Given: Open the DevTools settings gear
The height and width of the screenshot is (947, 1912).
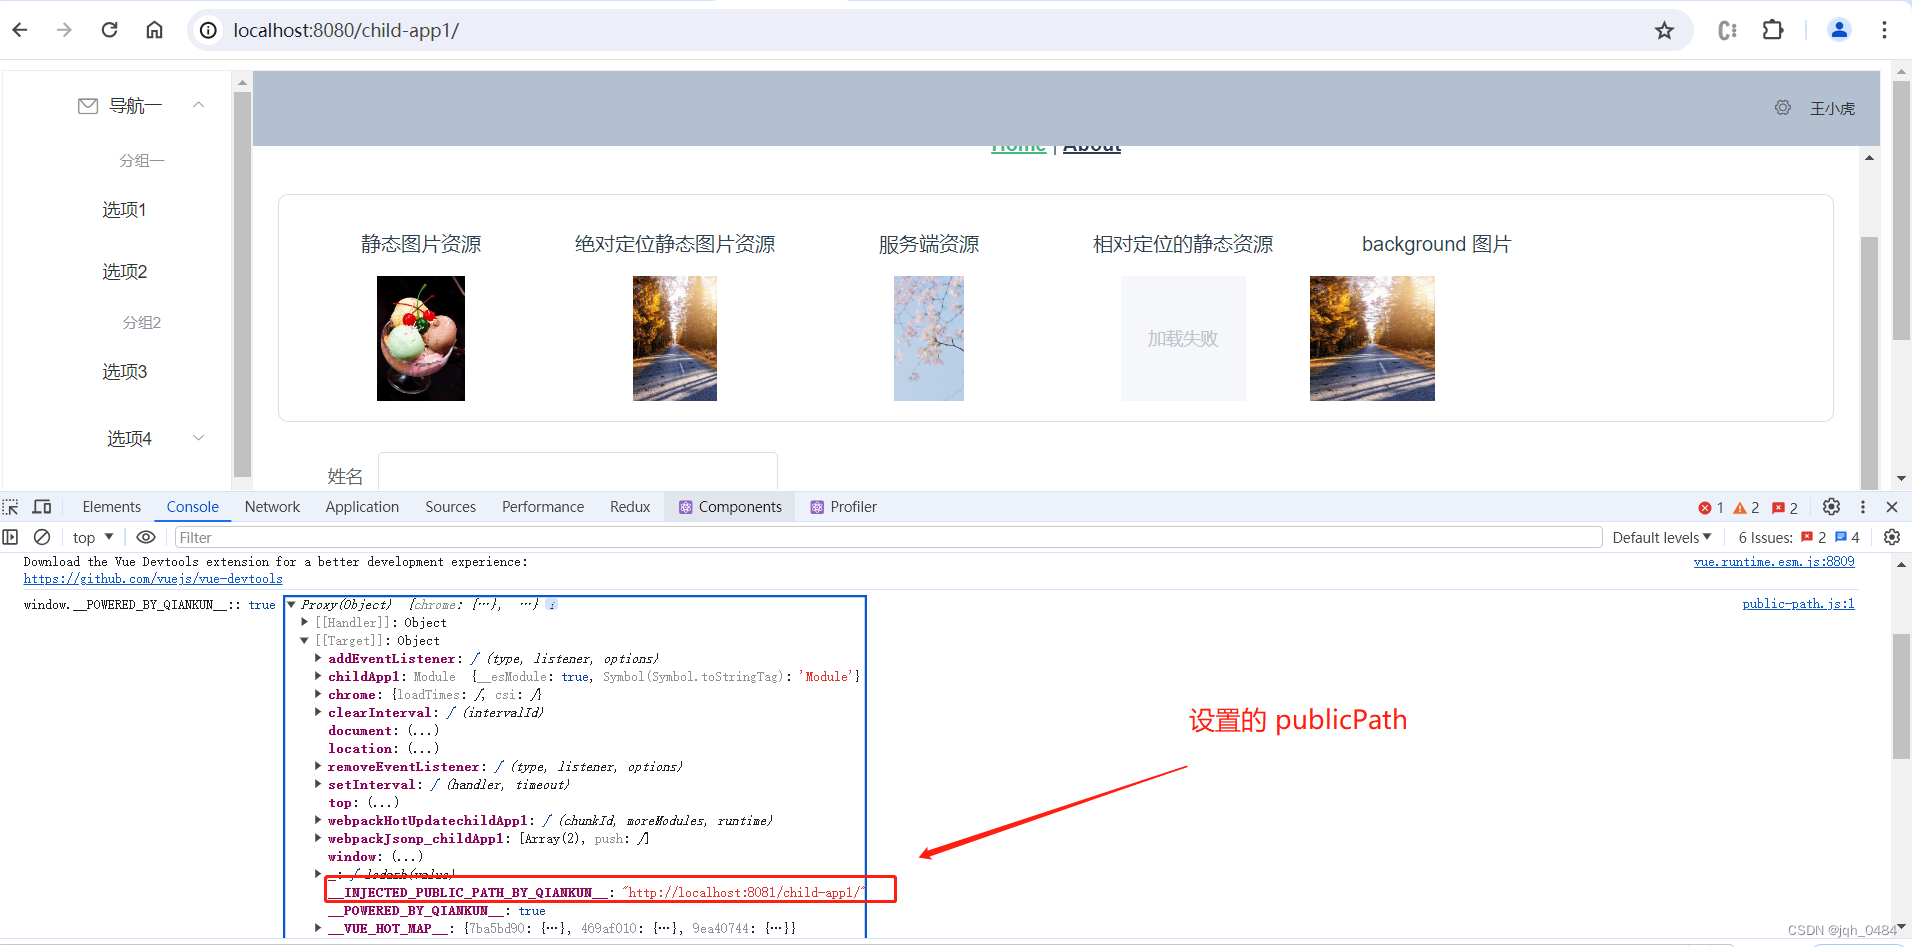Looking at the screenshot, I should pyautogui.click(x=1832, y=507).
